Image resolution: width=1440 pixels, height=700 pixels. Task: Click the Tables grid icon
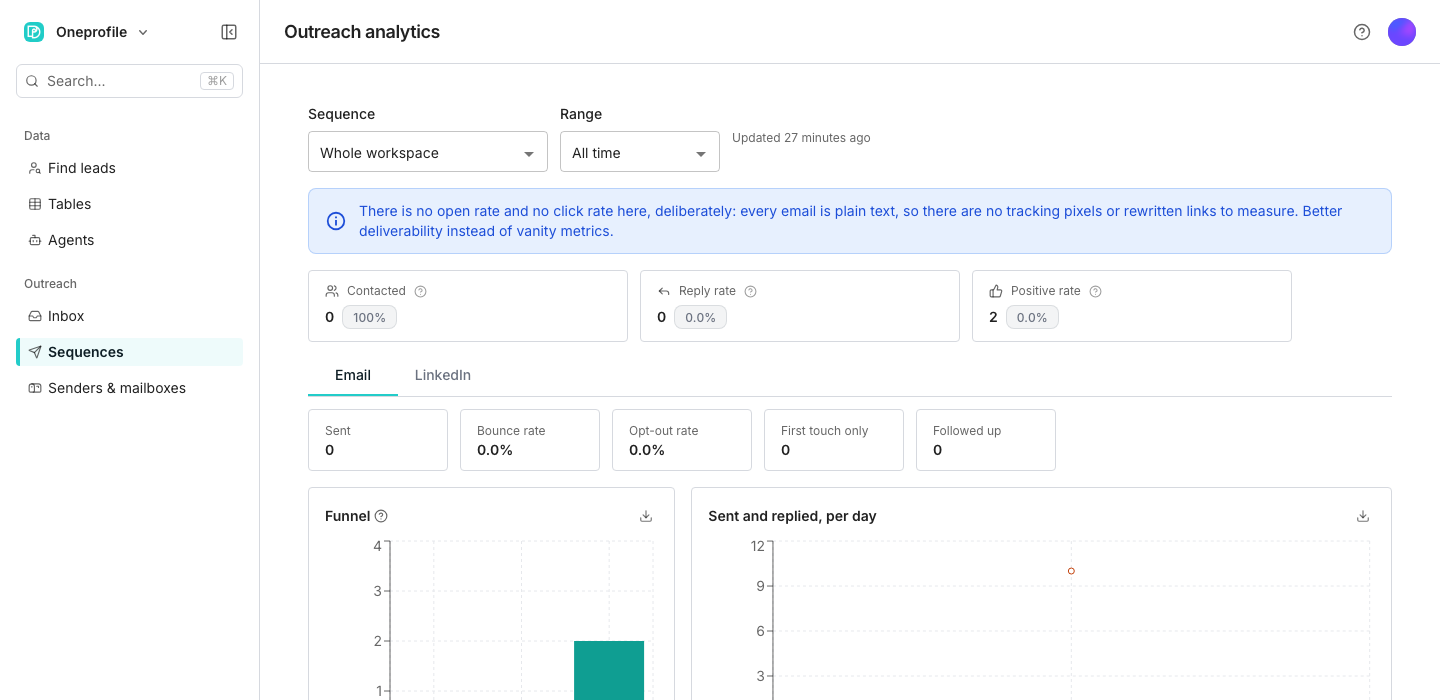[x=35, y=204]
